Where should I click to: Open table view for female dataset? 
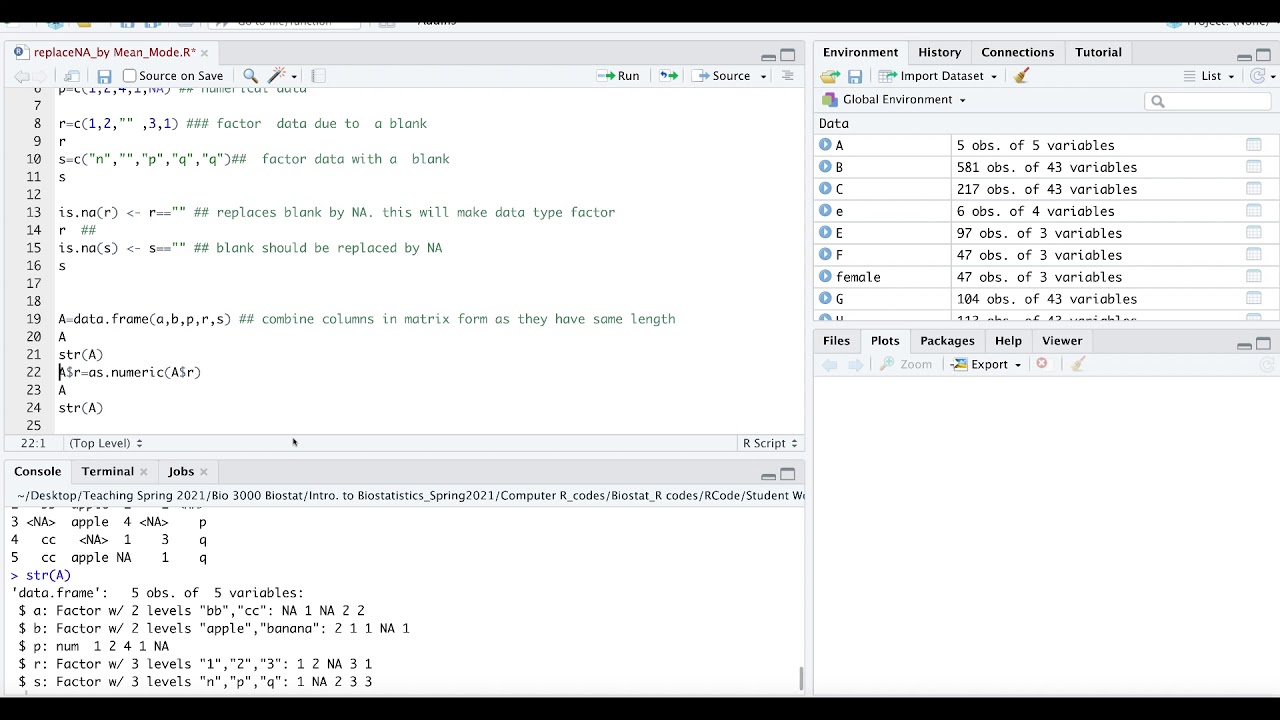click(1253, 277)
